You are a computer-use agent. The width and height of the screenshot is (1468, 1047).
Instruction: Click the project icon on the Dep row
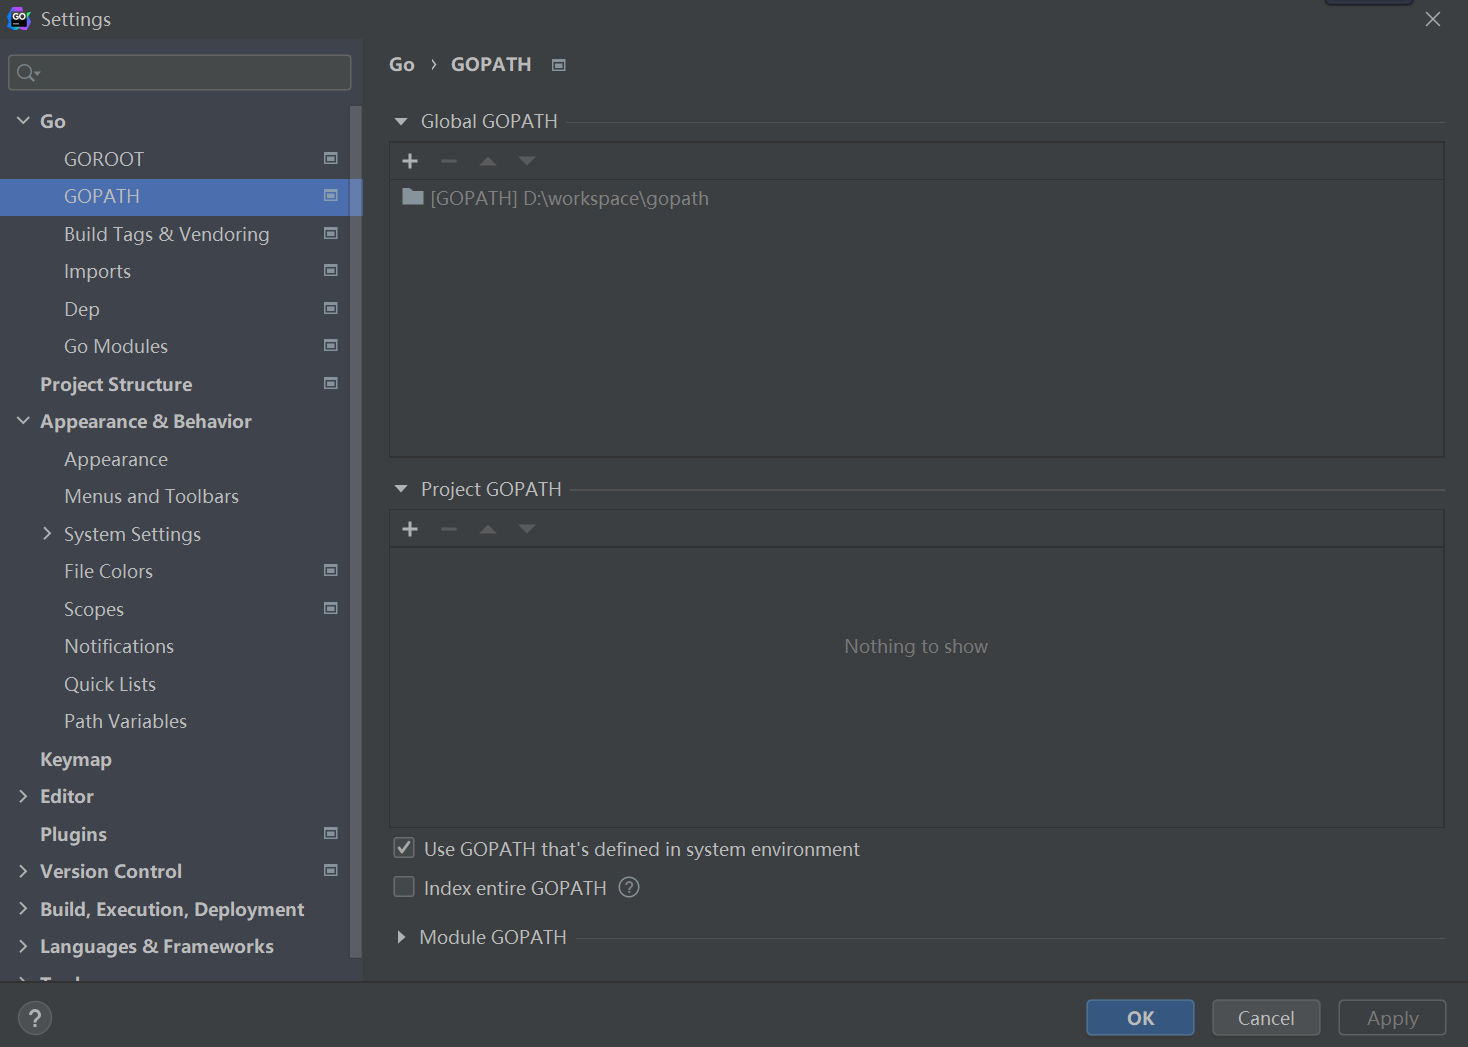pos(331,308)
